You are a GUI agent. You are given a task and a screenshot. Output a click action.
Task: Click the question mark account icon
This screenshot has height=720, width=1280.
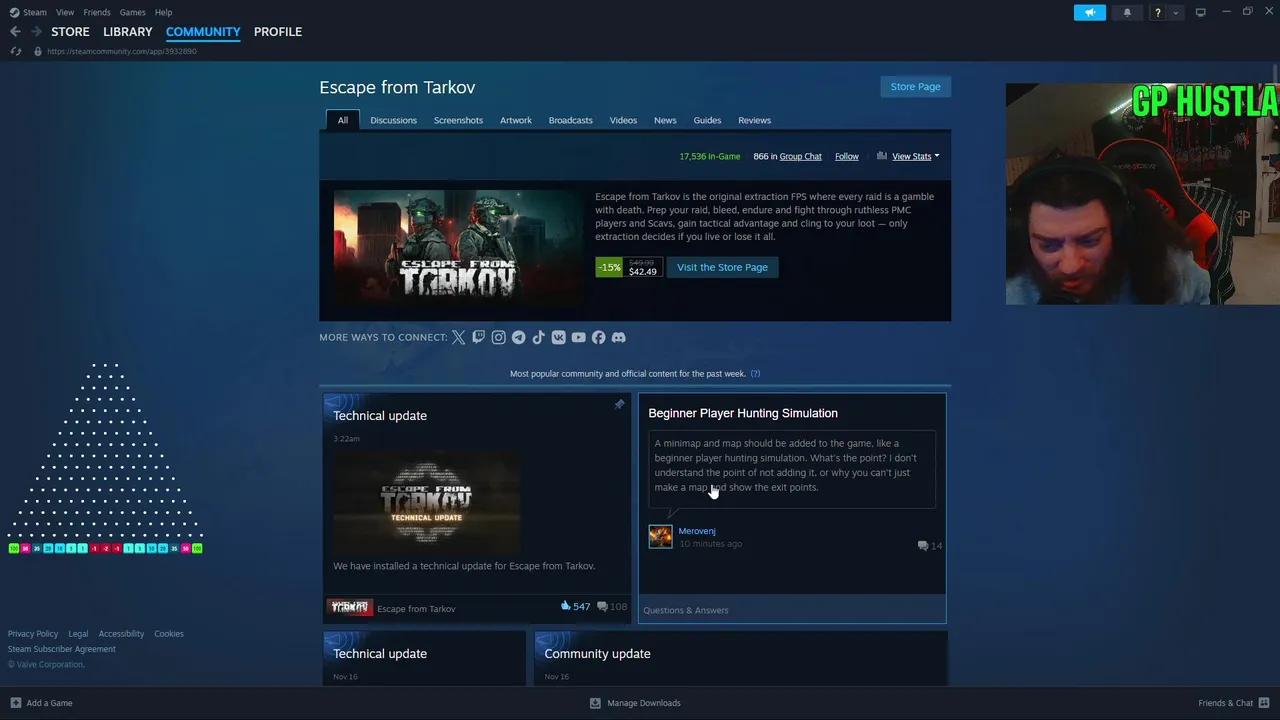tap(1158, 12)
